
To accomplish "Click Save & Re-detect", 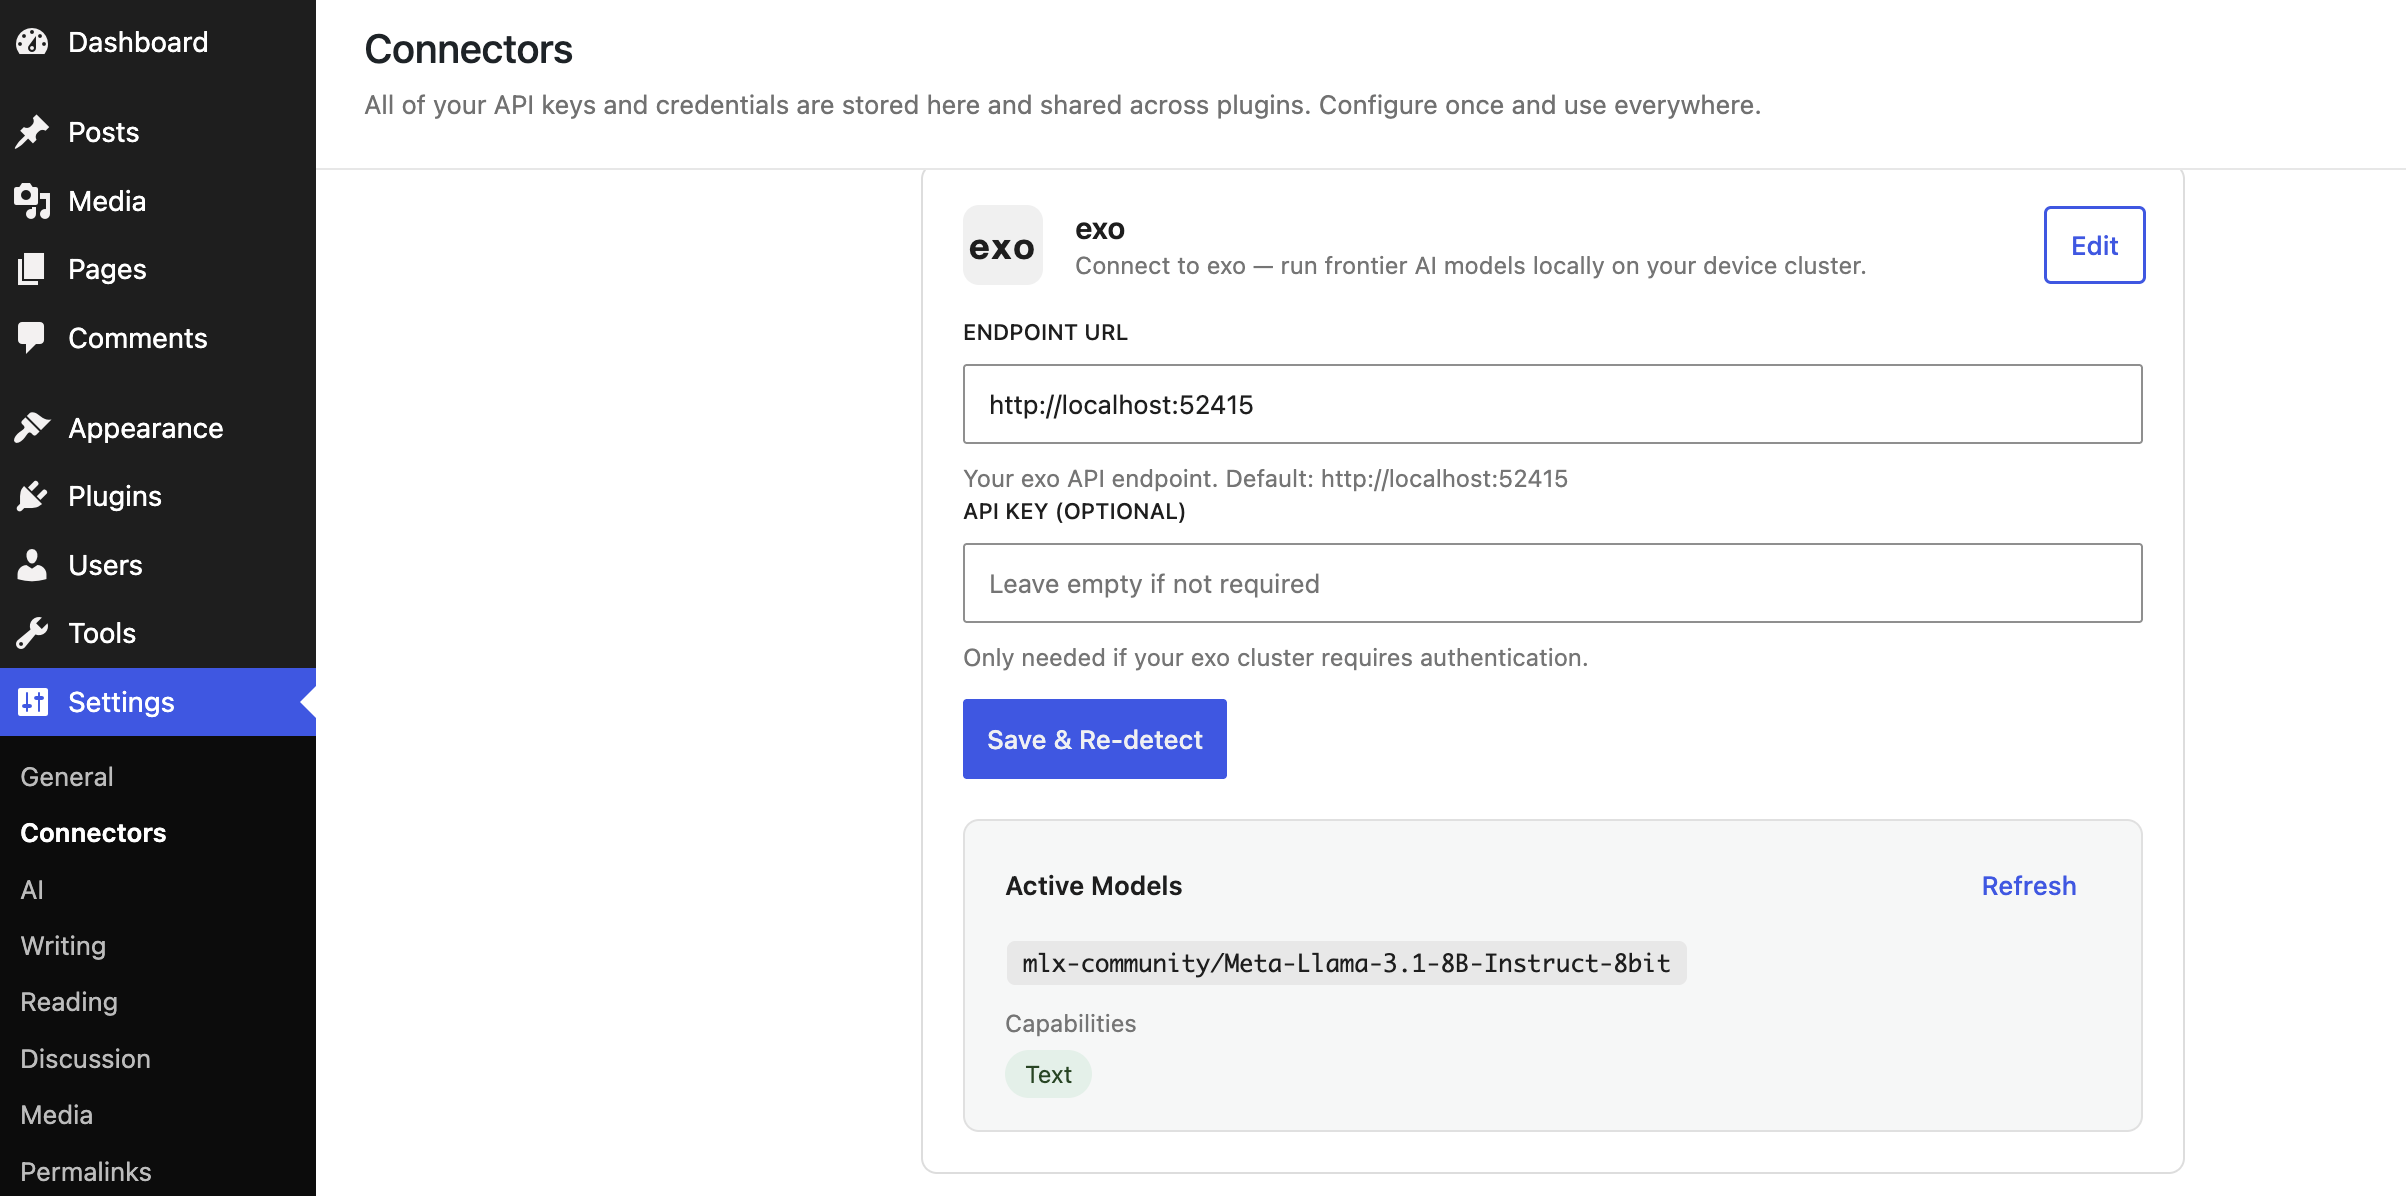I will pyautogui.click(x=1095, y=739).
